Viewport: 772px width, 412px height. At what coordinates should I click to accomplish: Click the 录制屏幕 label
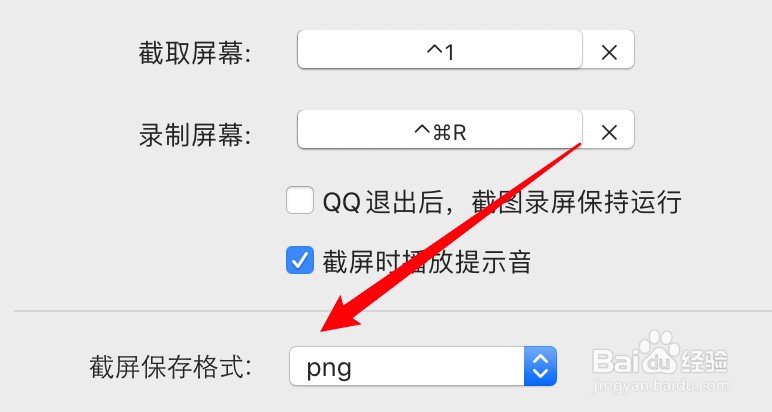pyautogui.click(x=194, y=134)
